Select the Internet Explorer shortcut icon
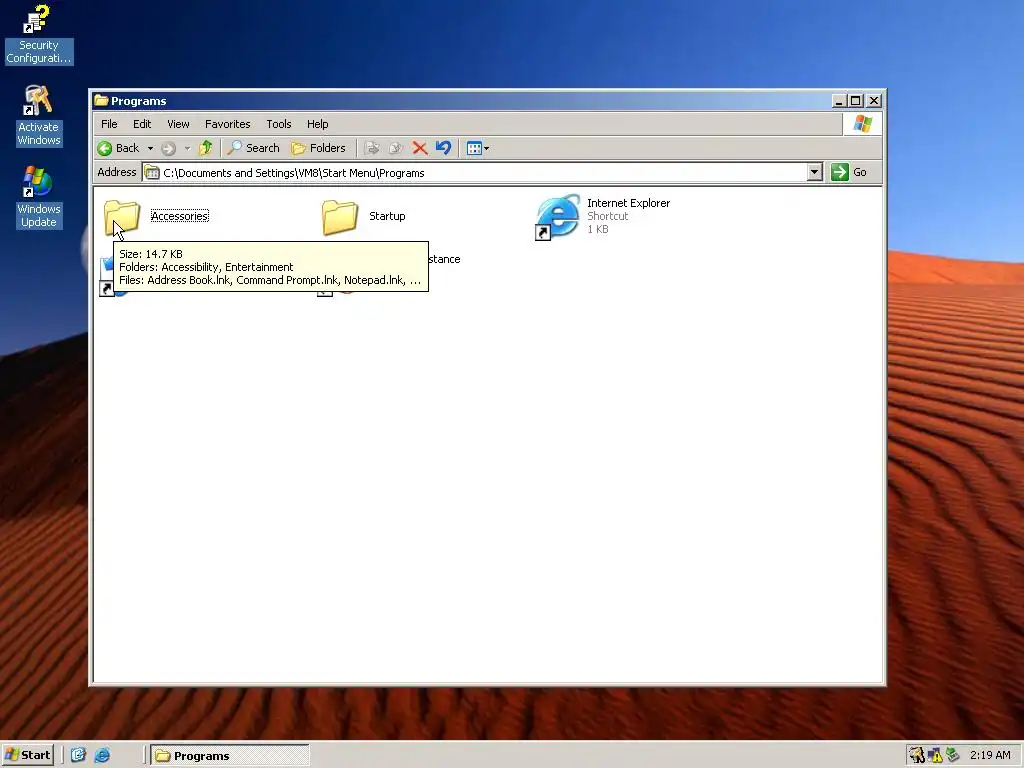 (x=557, y=217)
